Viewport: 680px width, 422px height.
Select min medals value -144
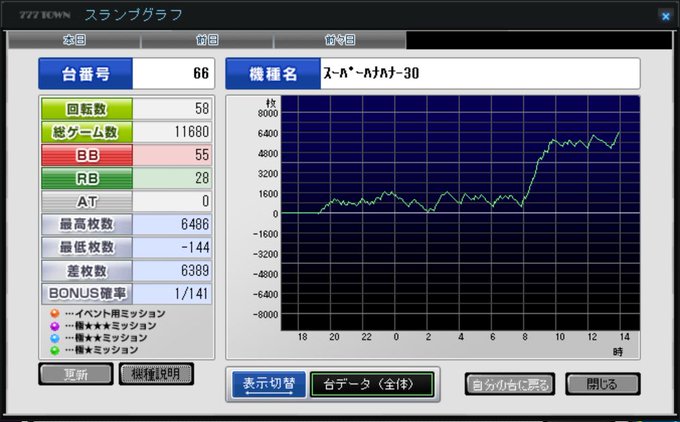click(x=195, y=247)
